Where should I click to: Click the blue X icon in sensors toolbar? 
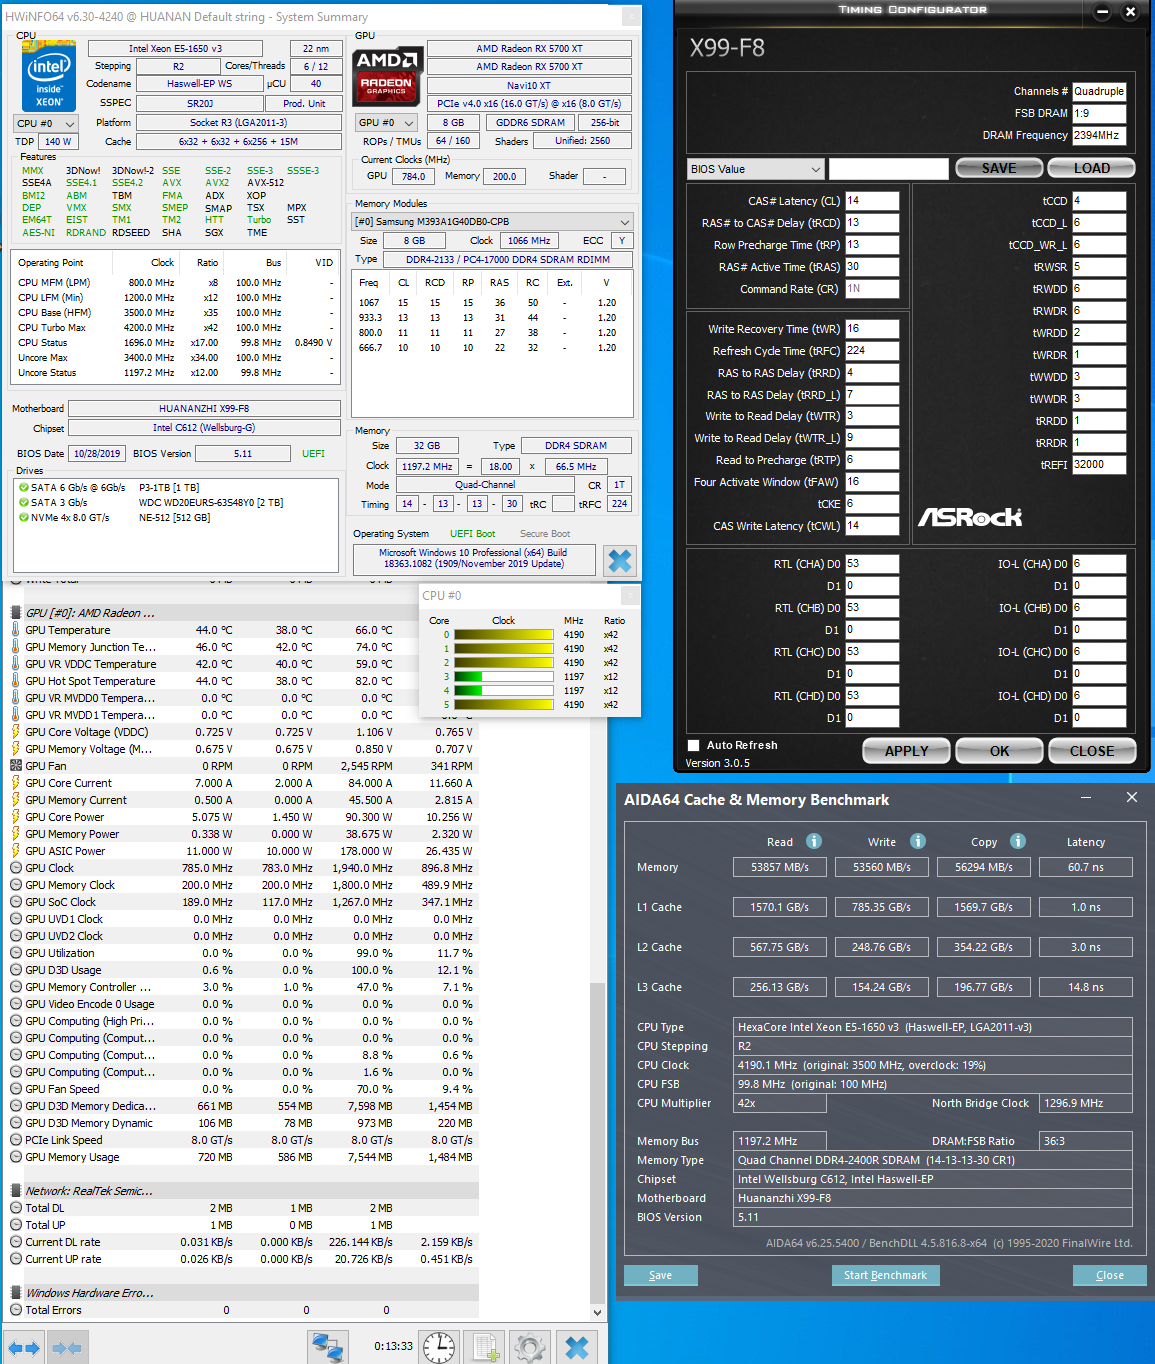tap(577, 1347)
